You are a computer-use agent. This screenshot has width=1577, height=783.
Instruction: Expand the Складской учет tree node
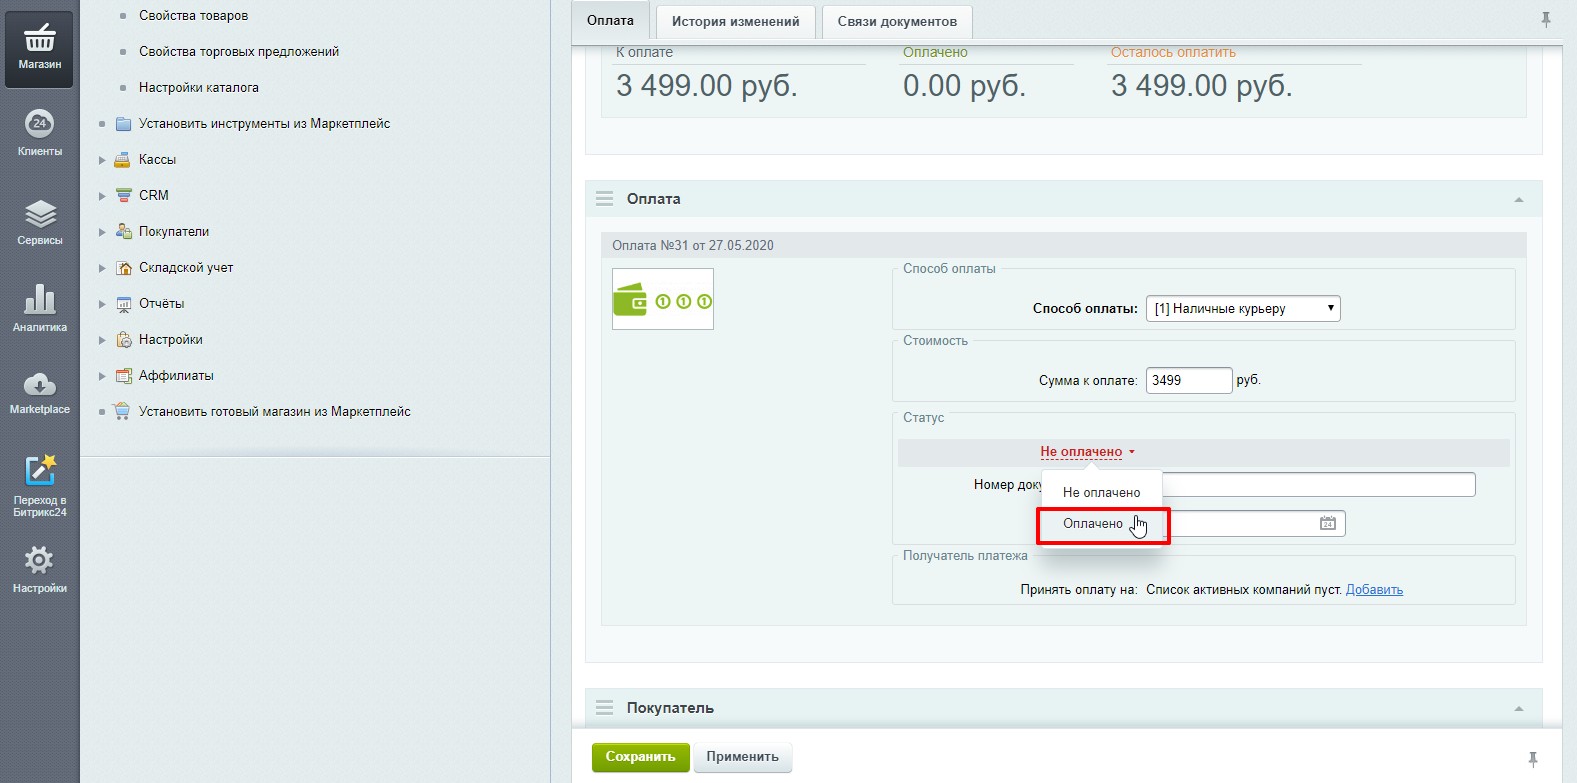[102, 268]
